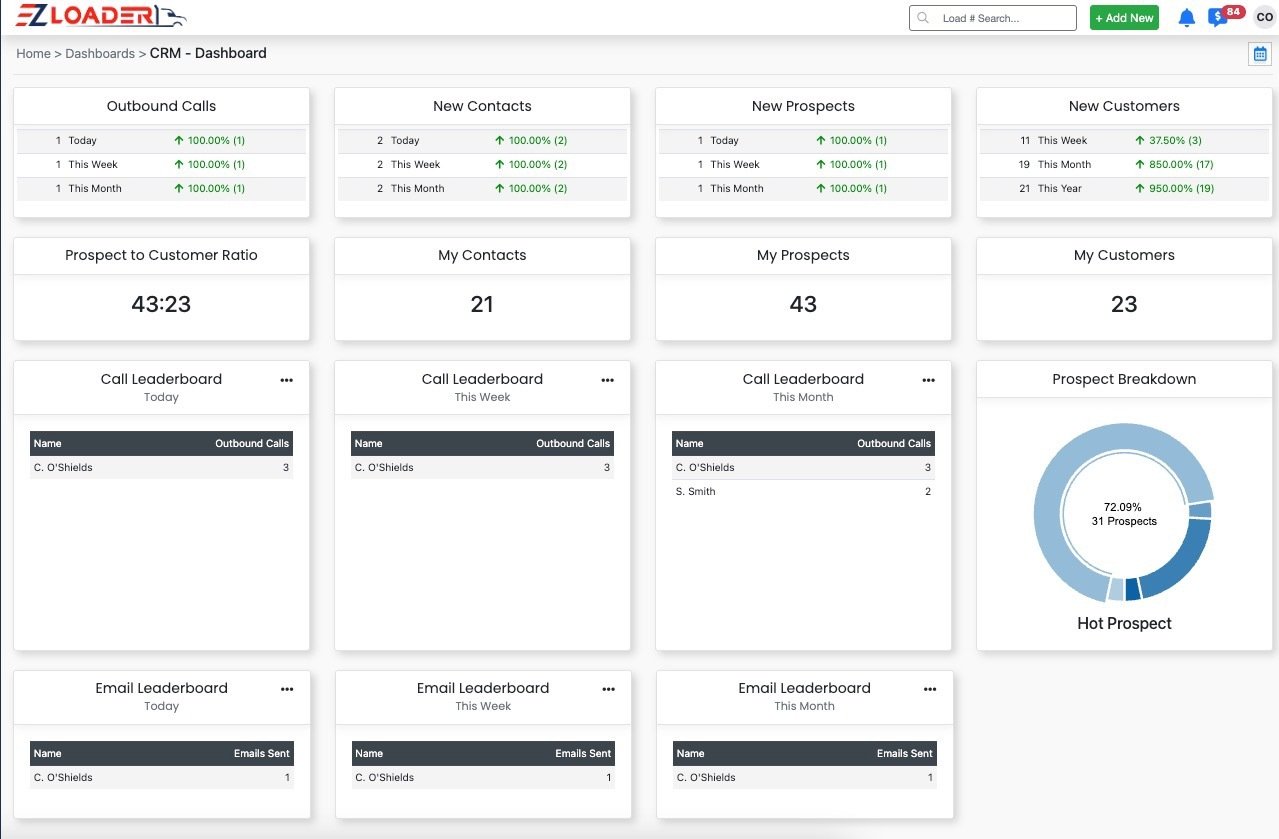The image size is (1279, 839).
Task: Go to Home in the breadcrumb
Action: (33, 54)
